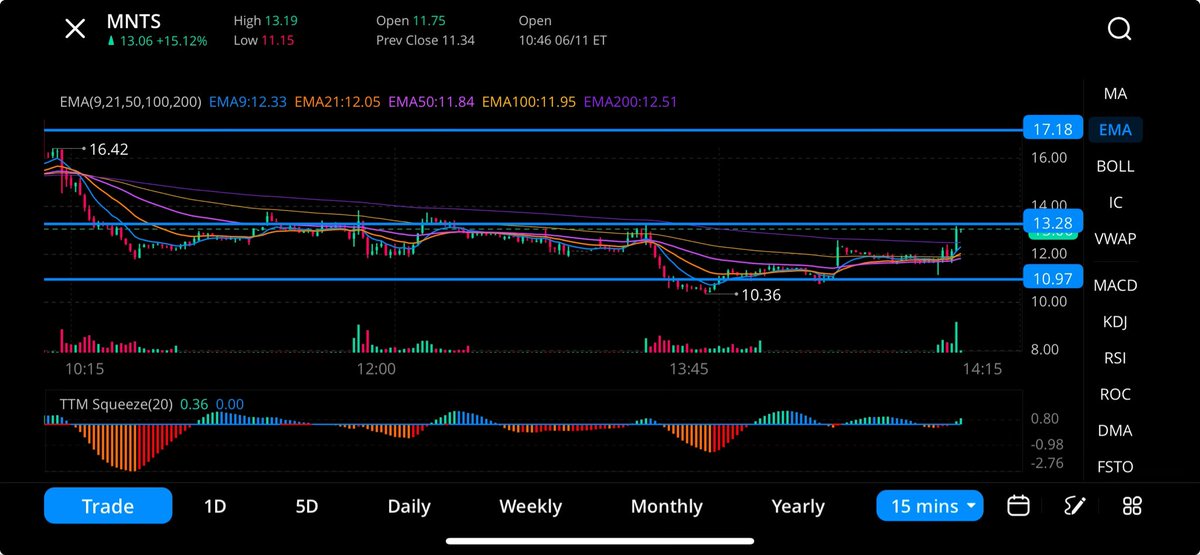Viewport: 1200px width, 555px height.
Task: Switch to the Yearly timeframe tab
Action: pos(798,506)
